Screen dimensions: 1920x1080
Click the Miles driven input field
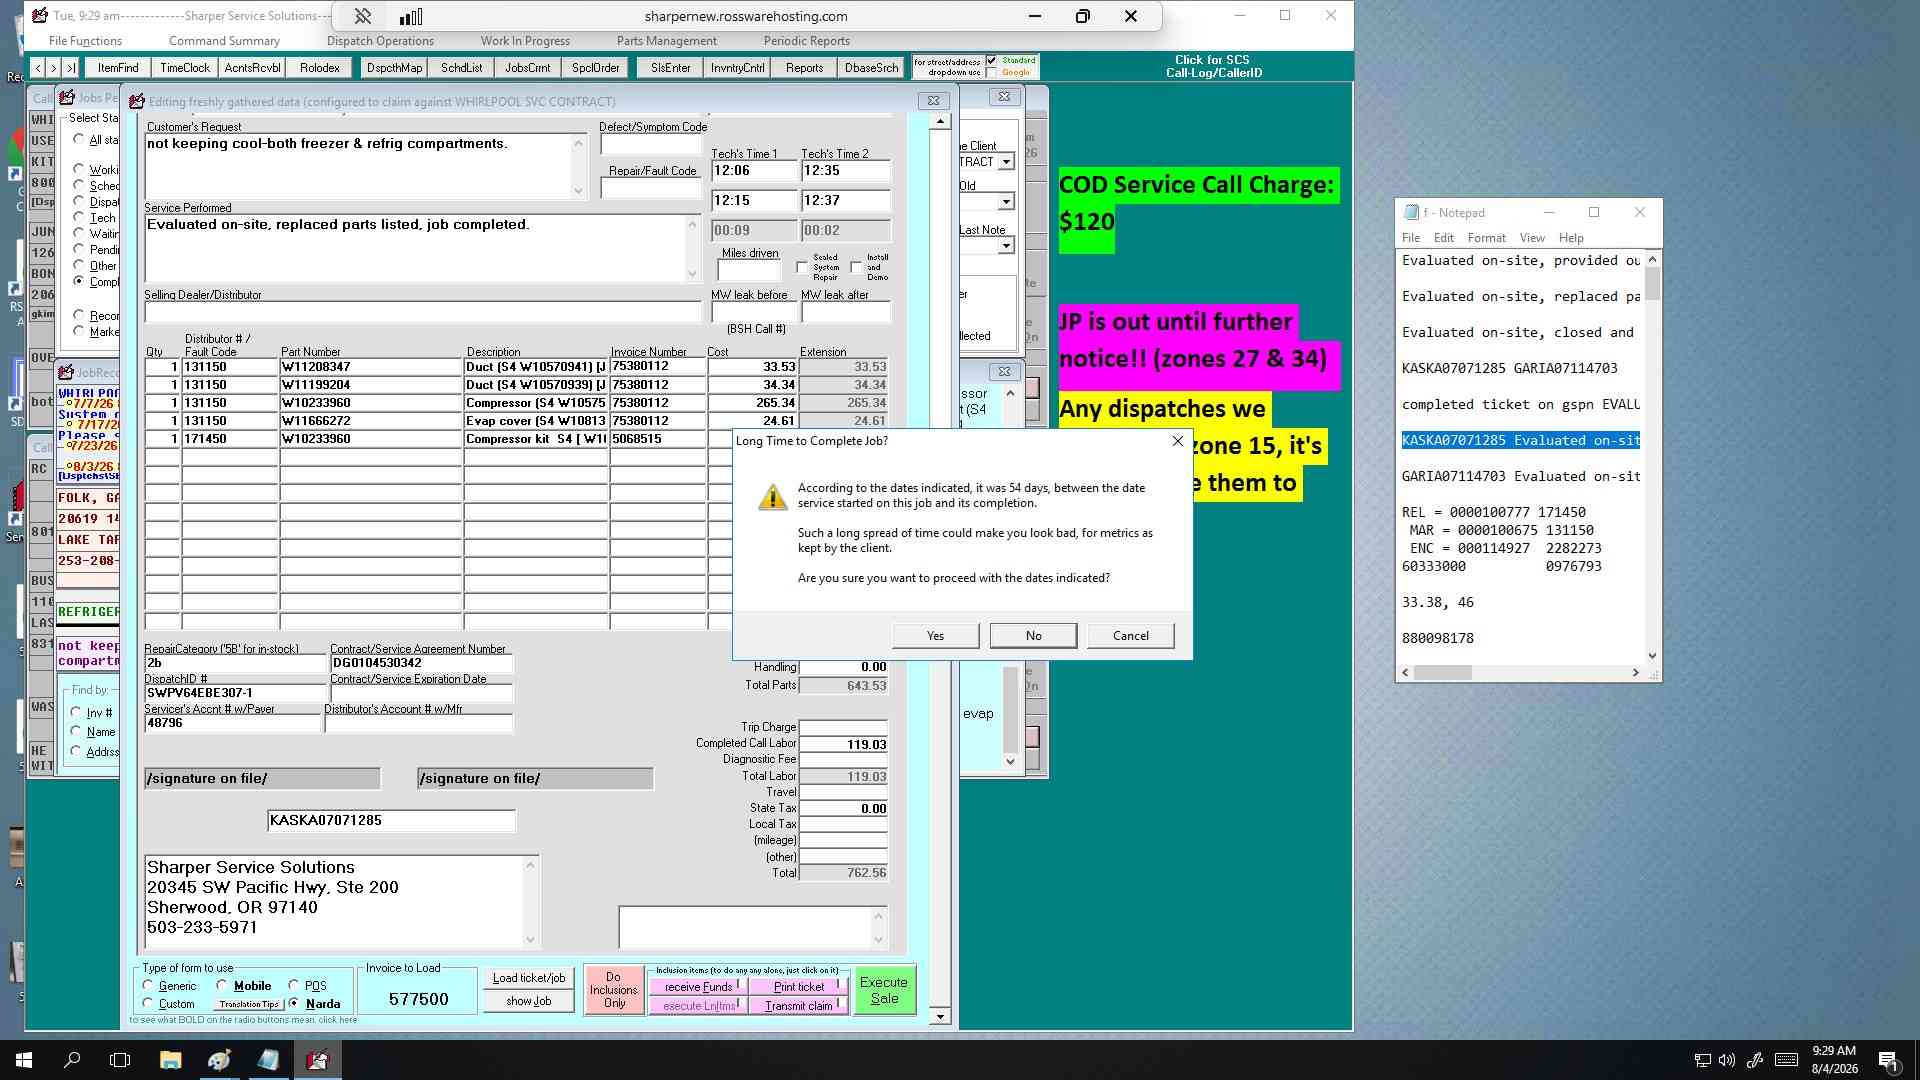pos(748,270)
